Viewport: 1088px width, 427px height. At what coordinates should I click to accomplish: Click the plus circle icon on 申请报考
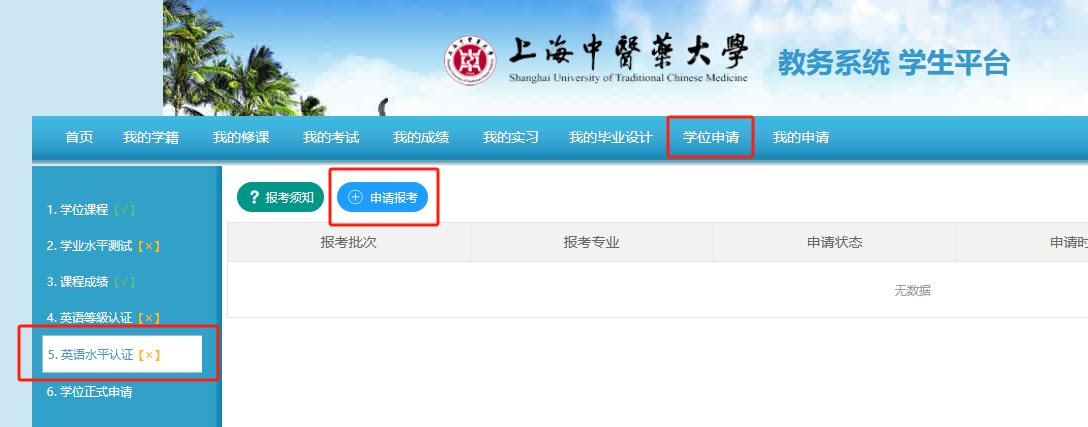tap(355, 197)
